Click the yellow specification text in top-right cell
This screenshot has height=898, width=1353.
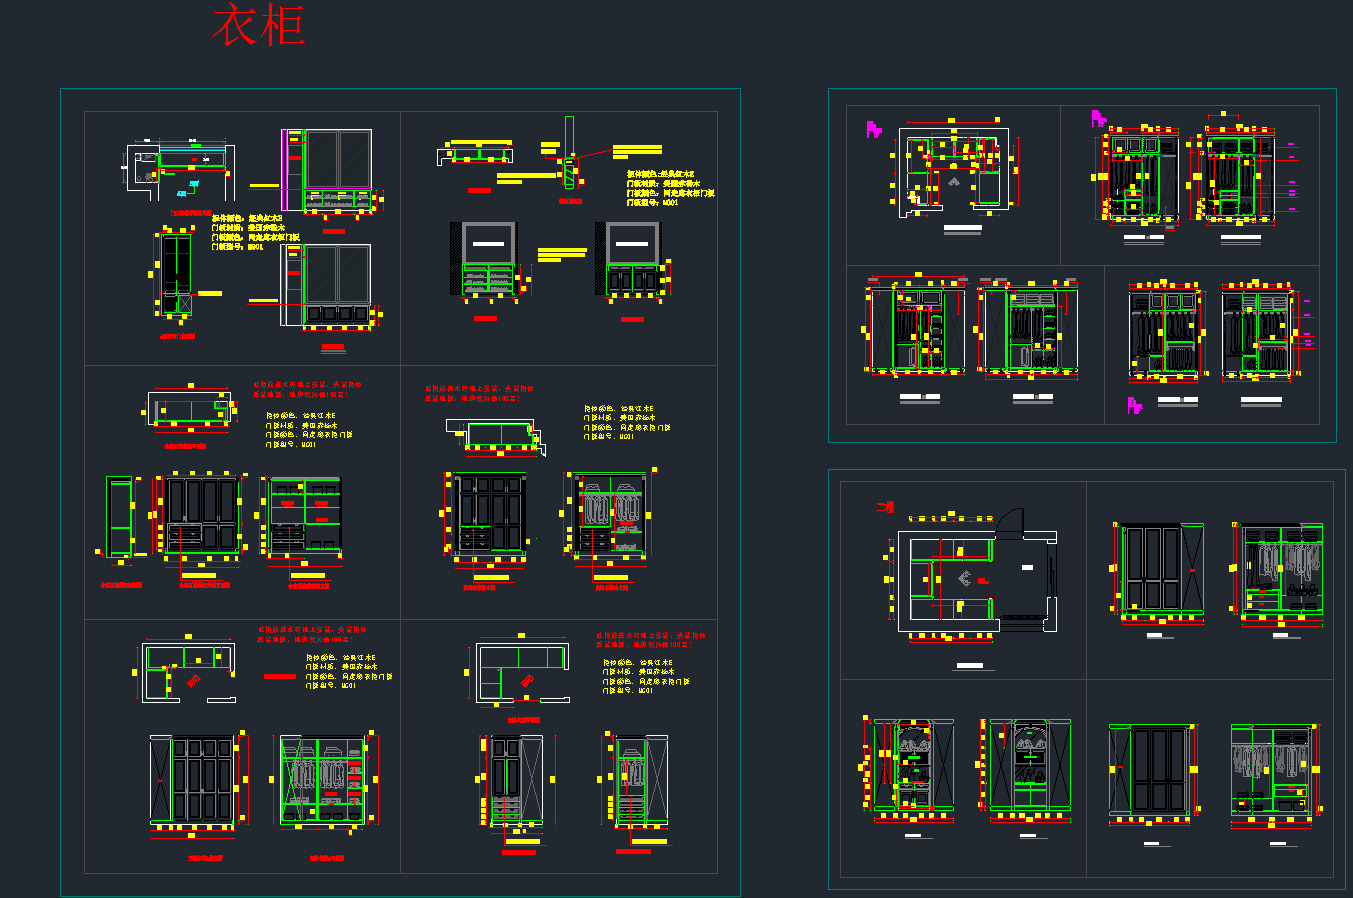668,188
